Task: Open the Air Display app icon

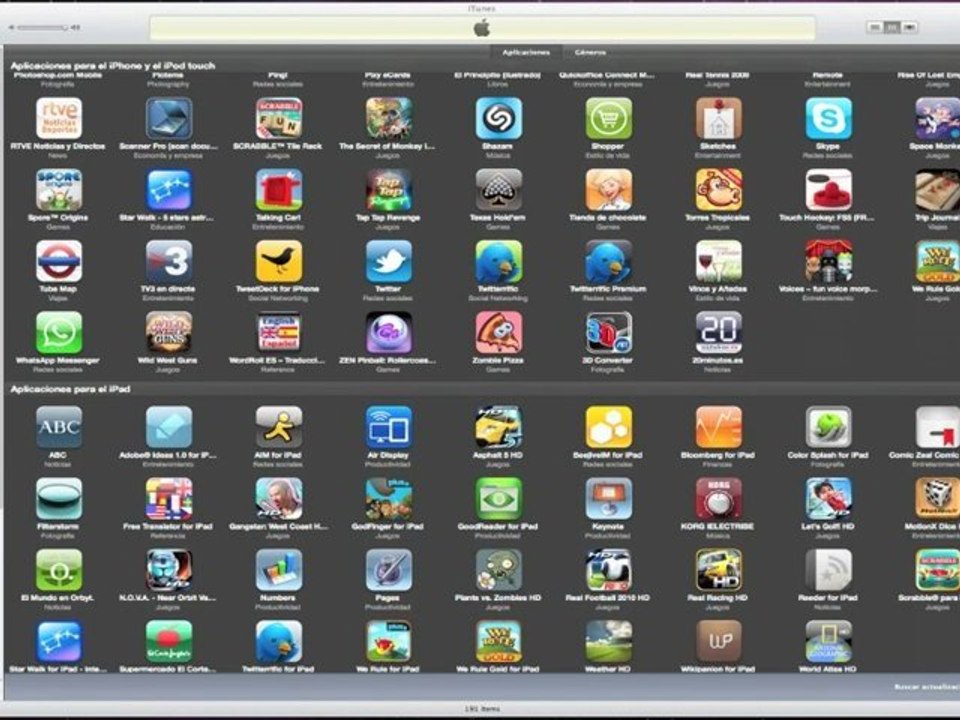Action: click(x=389, y=427)
